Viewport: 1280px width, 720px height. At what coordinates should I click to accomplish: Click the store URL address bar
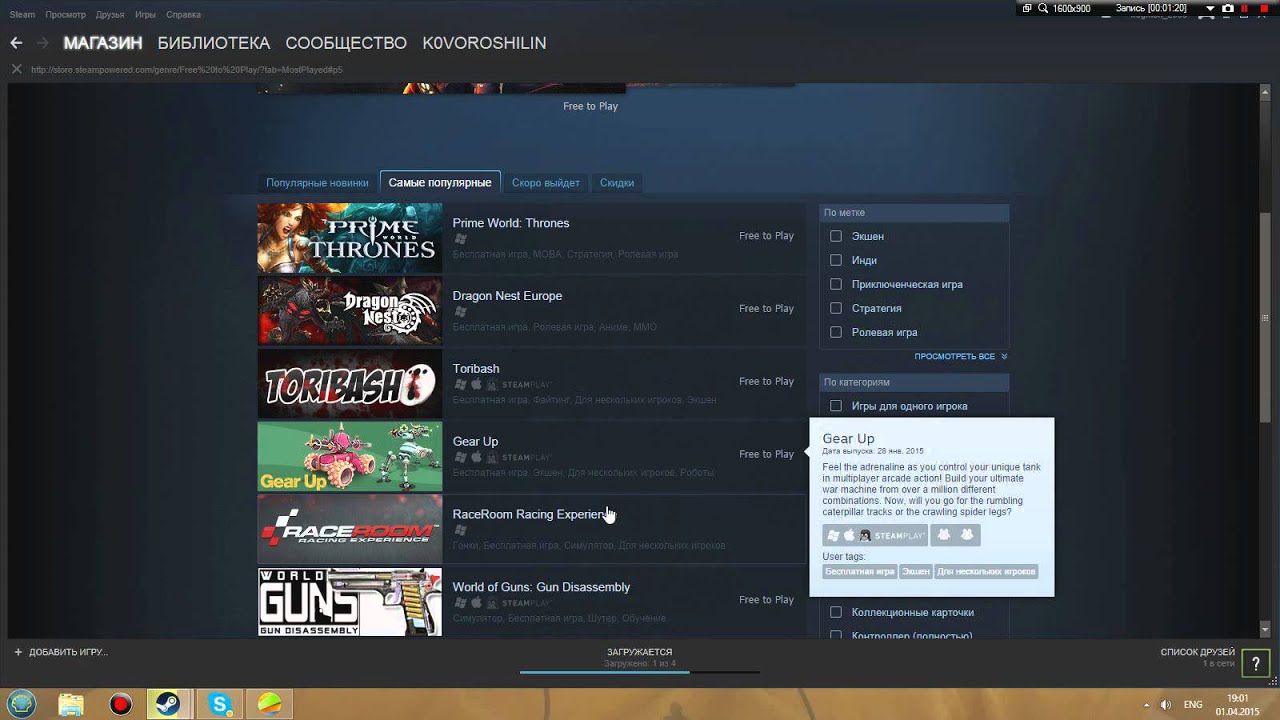pos(187,70)
